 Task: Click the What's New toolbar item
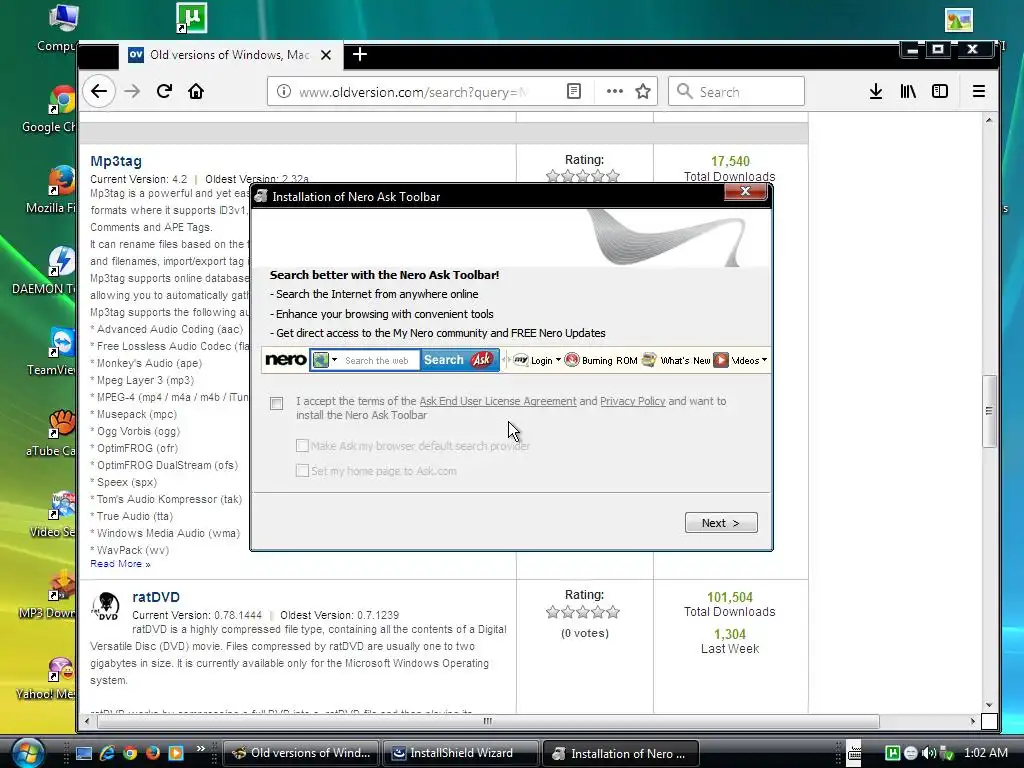pos(677,360)
